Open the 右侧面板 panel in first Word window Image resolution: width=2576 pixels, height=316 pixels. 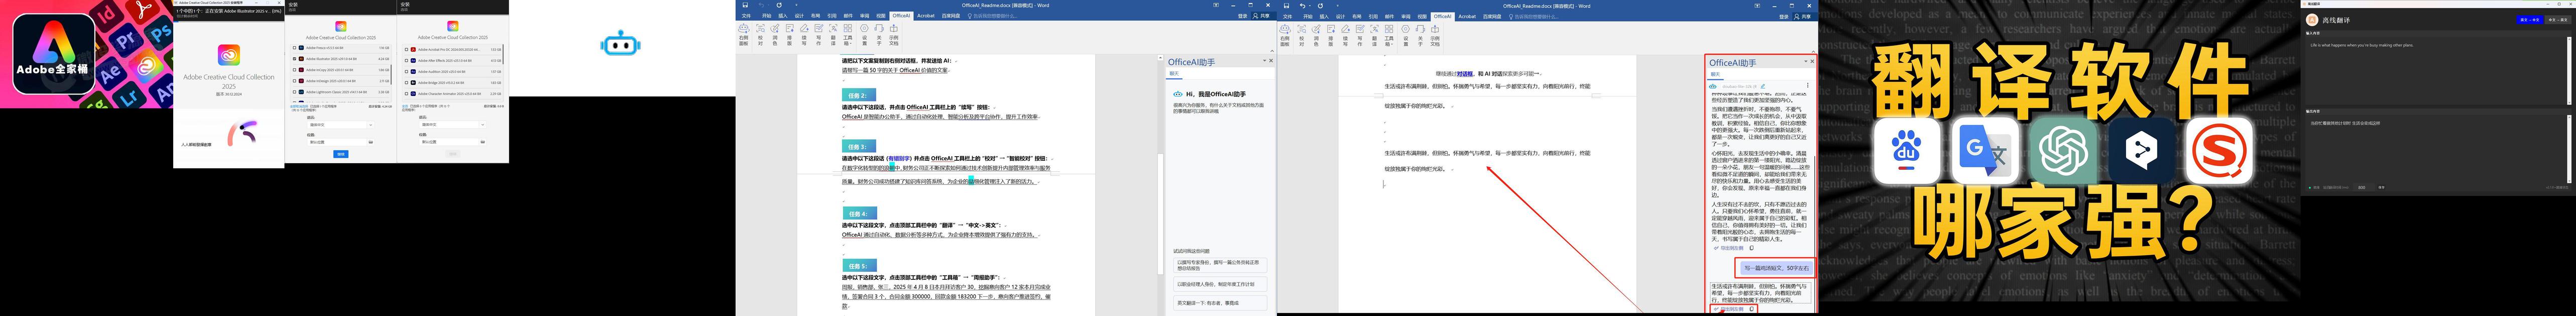[x=744, y=34]
